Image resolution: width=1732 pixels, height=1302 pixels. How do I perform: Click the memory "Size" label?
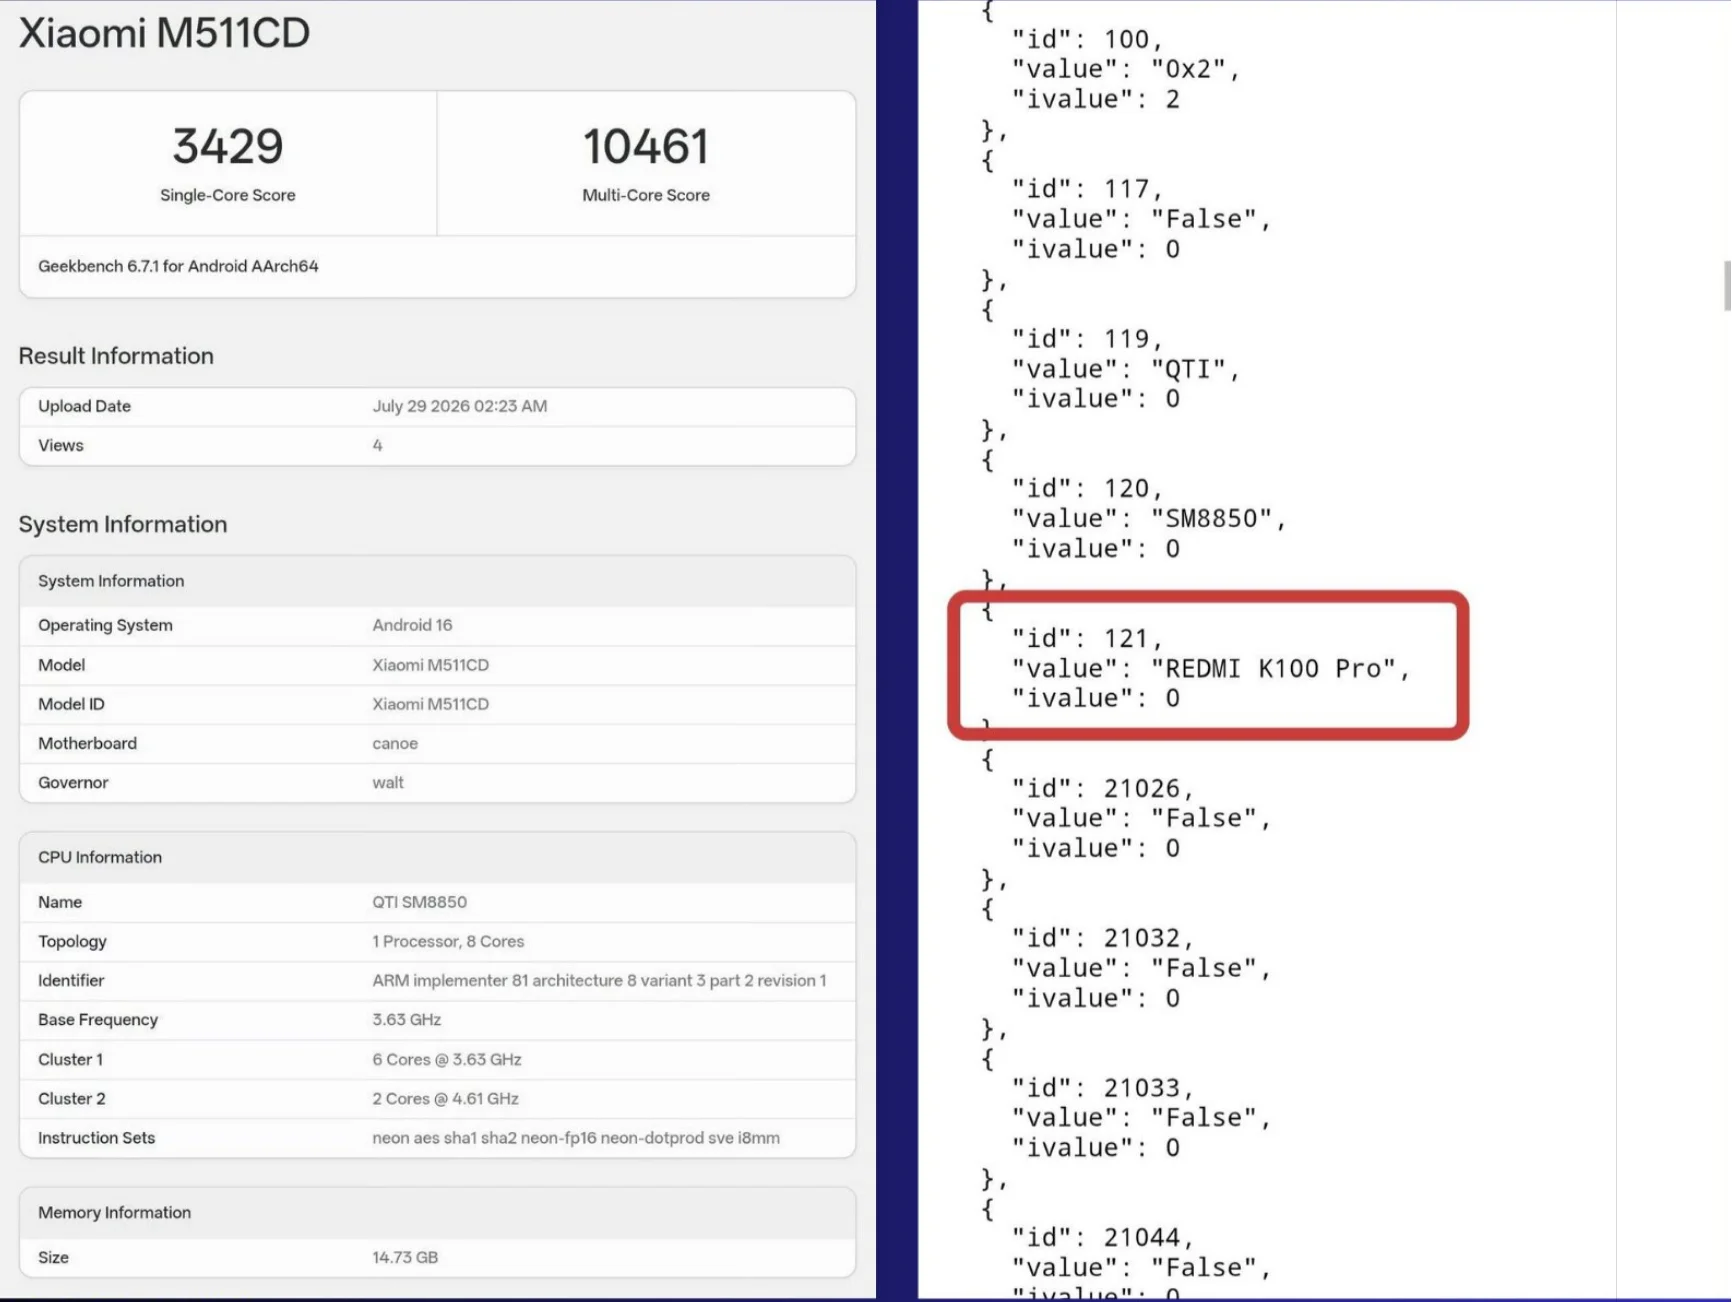[53, 1257]
